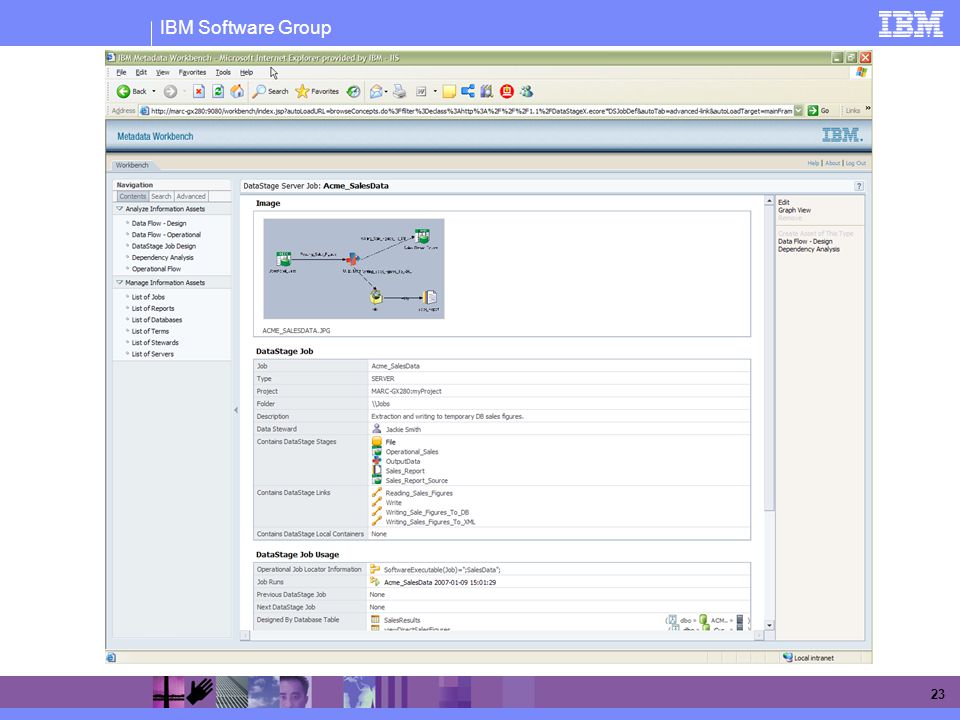960x720 pixels.
Task: Click the question mark help icon
Action: [x=859, y=186]
